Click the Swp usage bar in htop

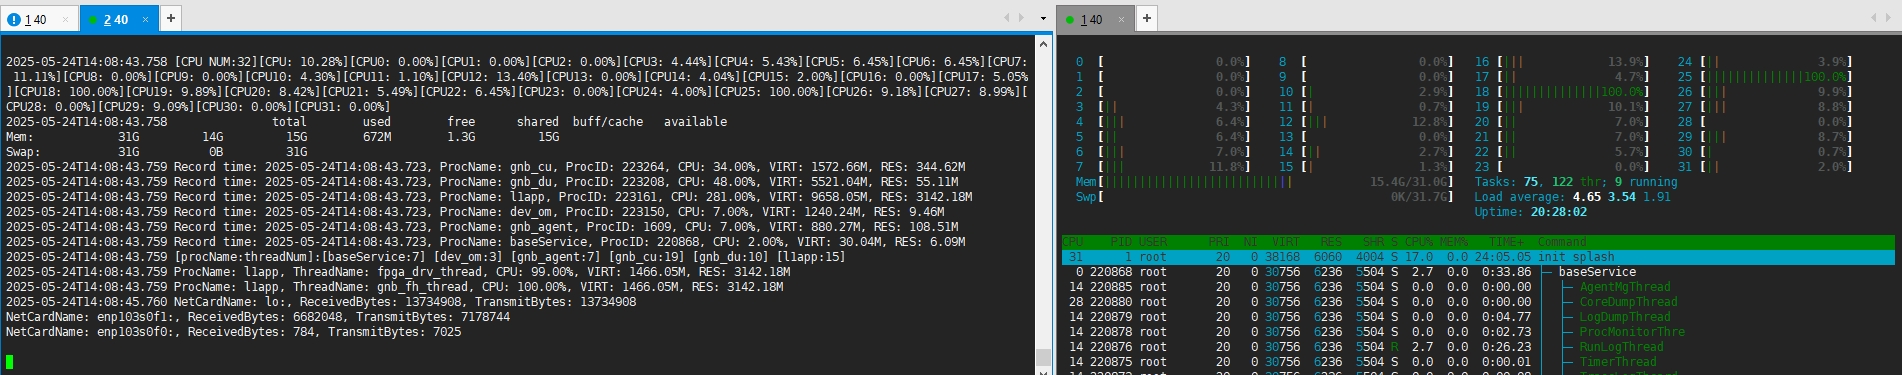click(1264, 197)
